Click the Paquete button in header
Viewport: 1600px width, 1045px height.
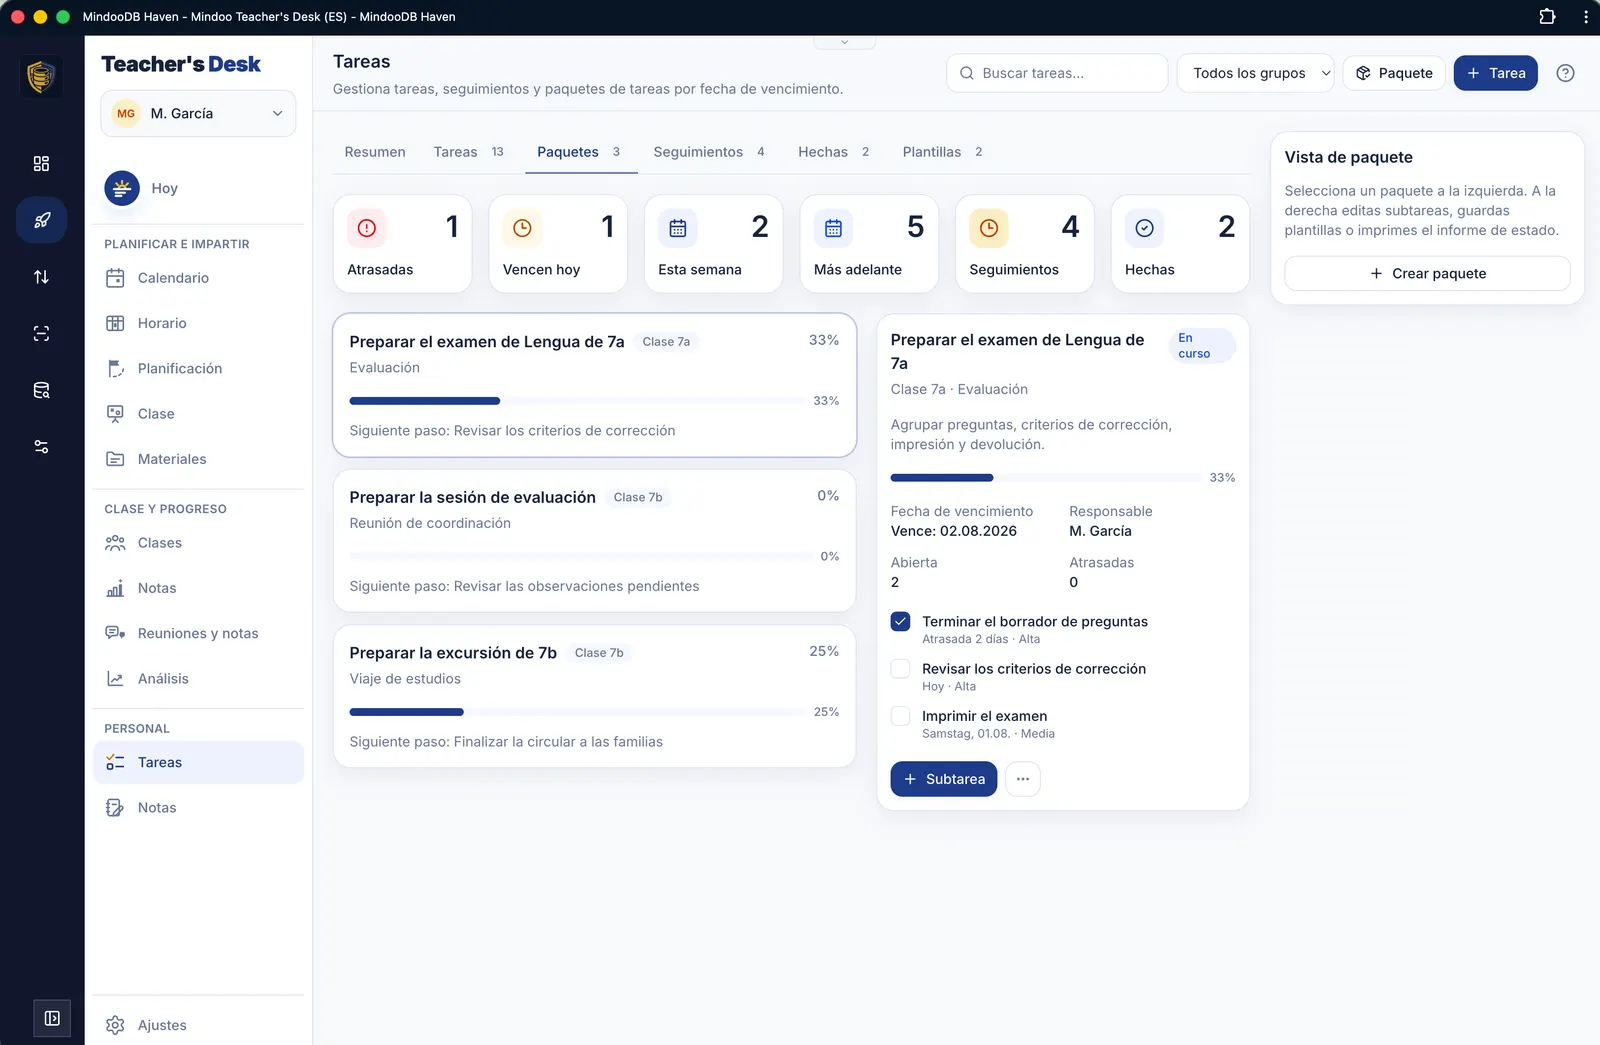[x=1394, y=73]
